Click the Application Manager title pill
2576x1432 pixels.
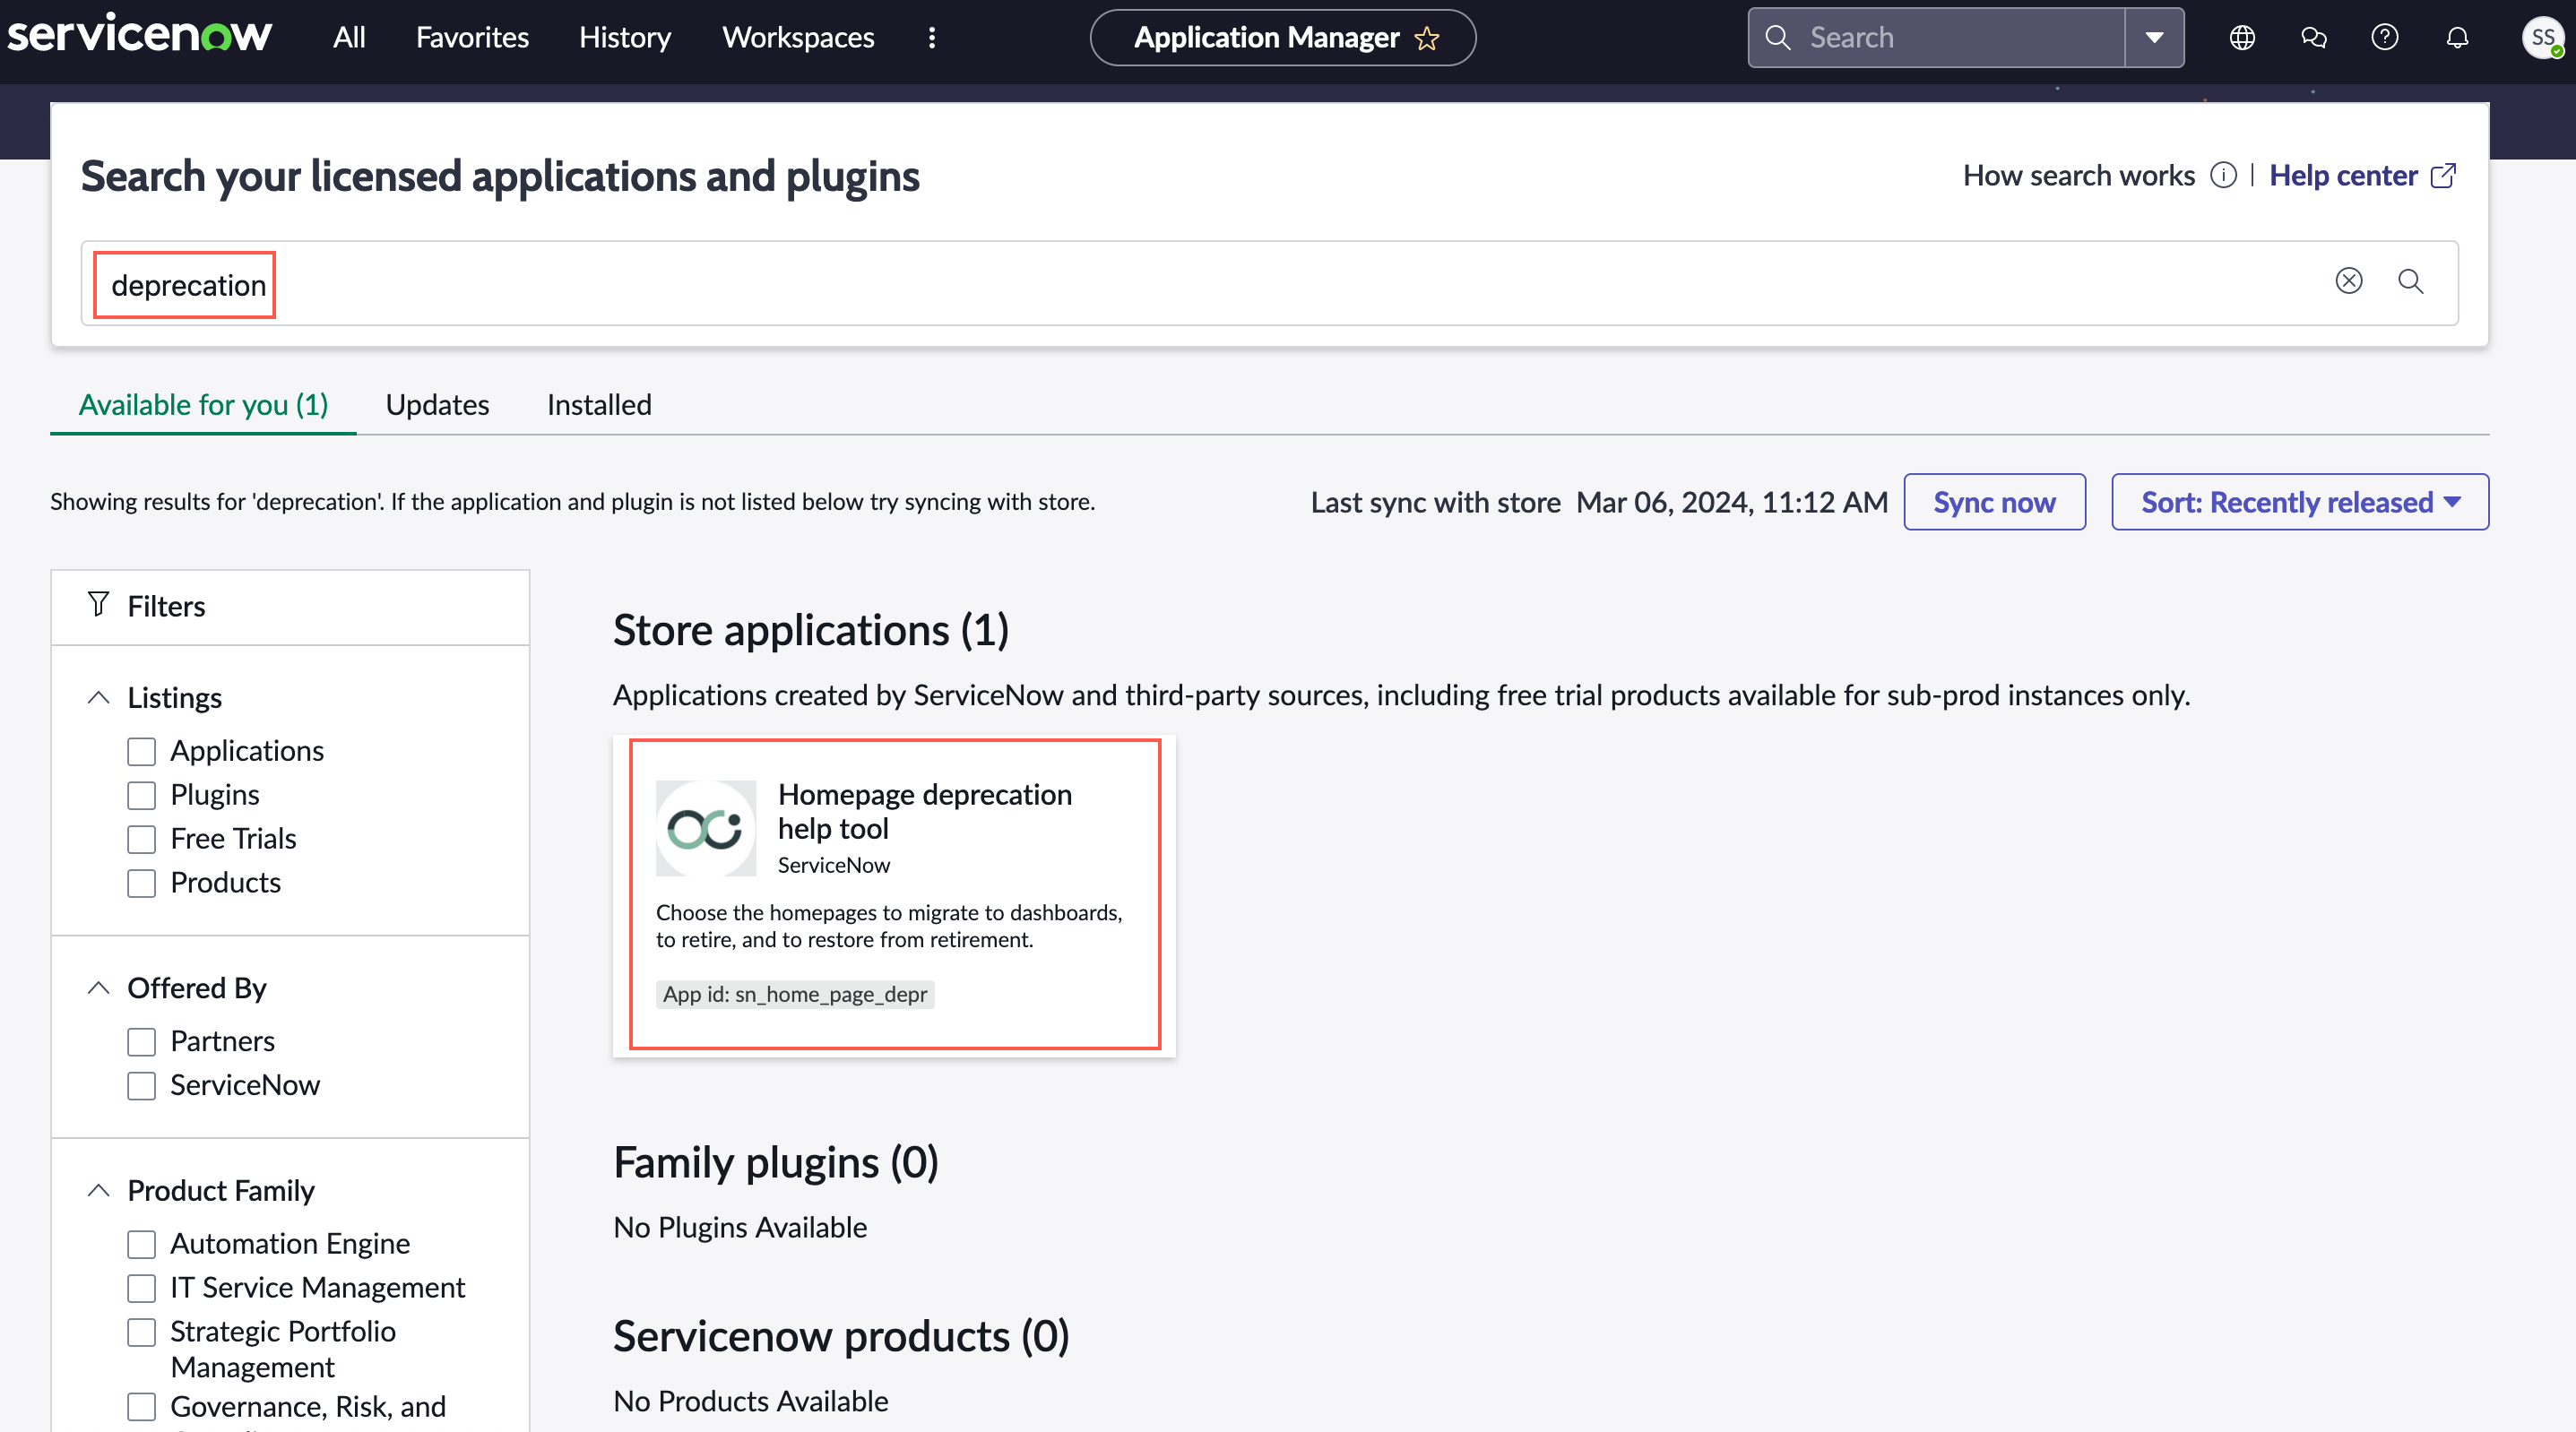point(1282,38)
